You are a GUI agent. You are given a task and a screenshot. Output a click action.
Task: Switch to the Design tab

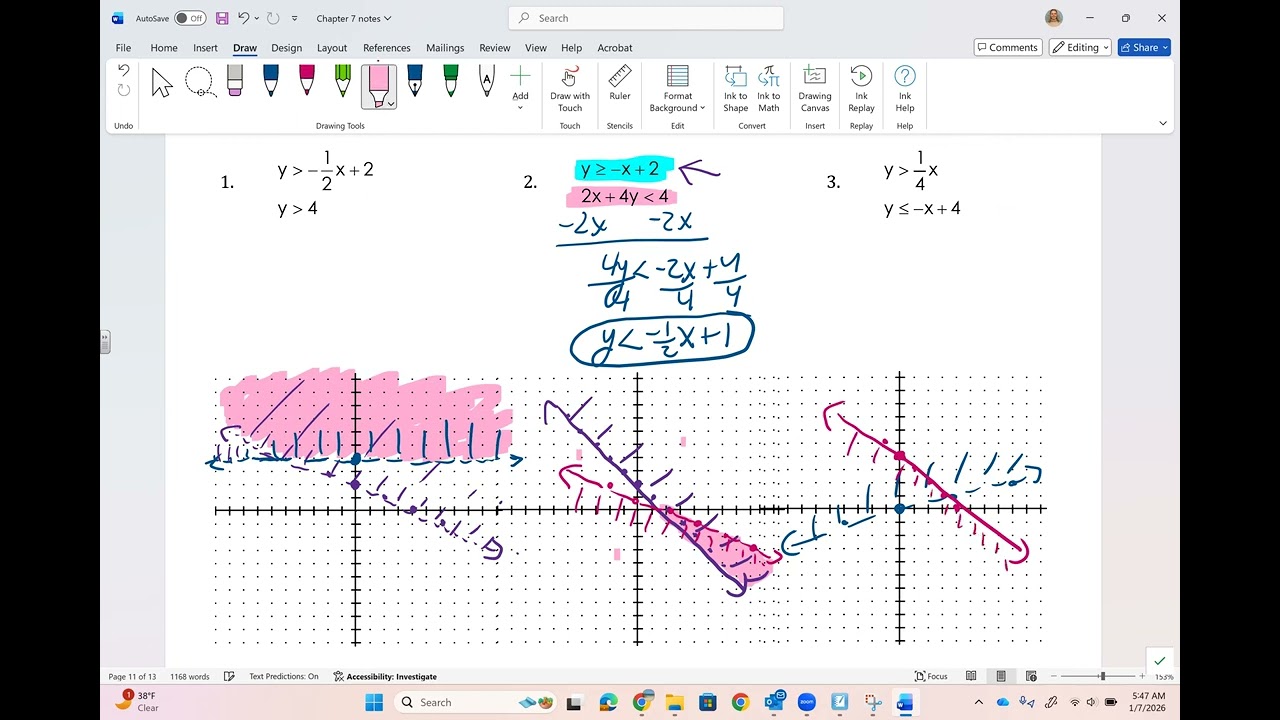click(286, 48)
